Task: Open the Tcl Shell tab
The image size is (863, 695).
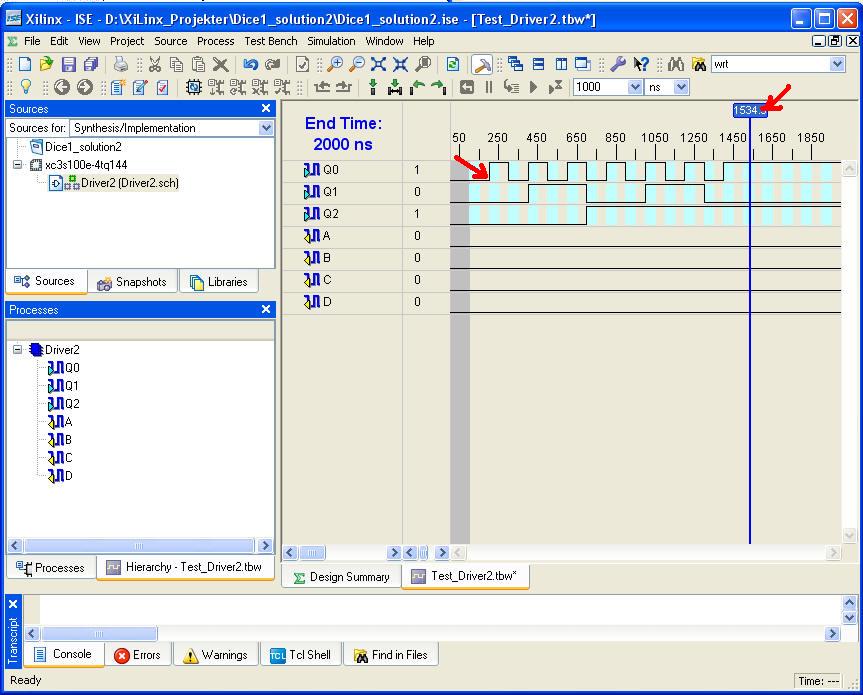Action: 301,655
